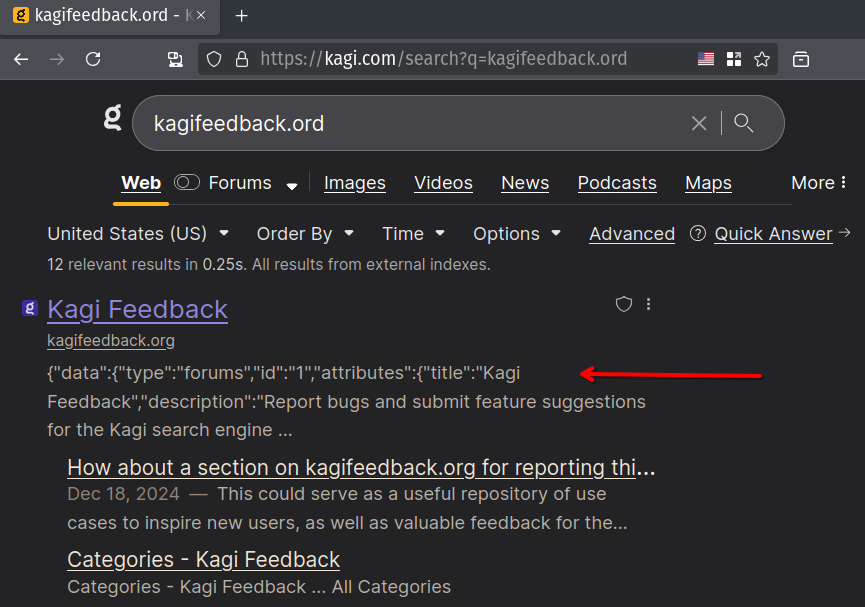Click into the kagifeedback.ord search field
The image size is (865, 607).
click(x=400, y=123)
